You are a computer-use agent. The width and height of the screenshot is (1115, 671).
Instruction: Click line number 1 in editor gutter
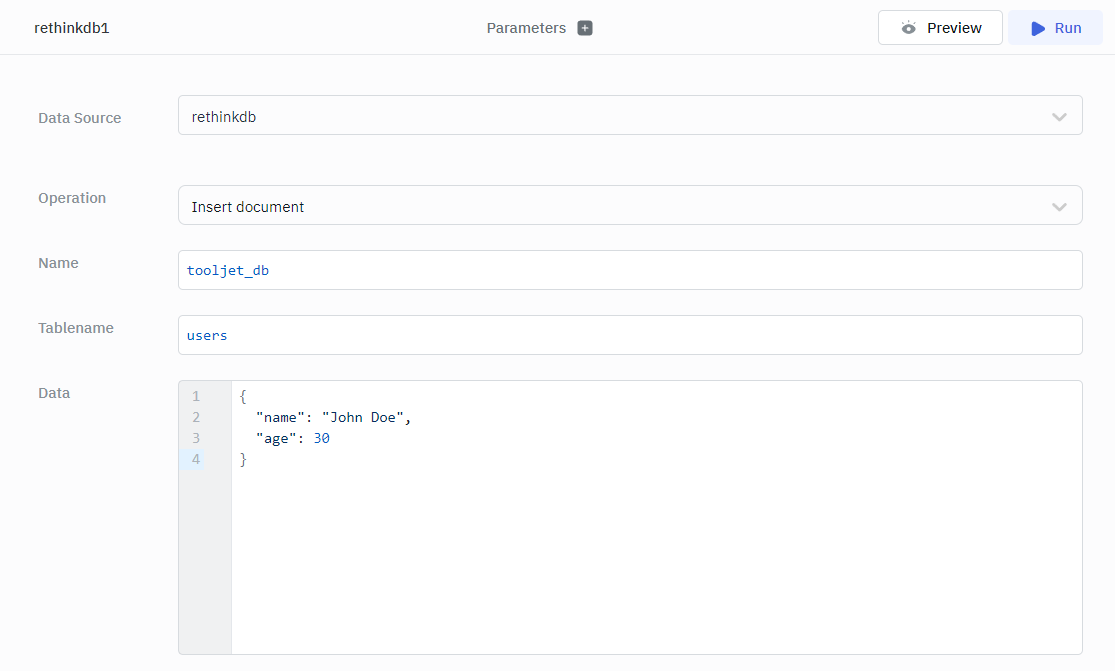click(x=196, y=396)
